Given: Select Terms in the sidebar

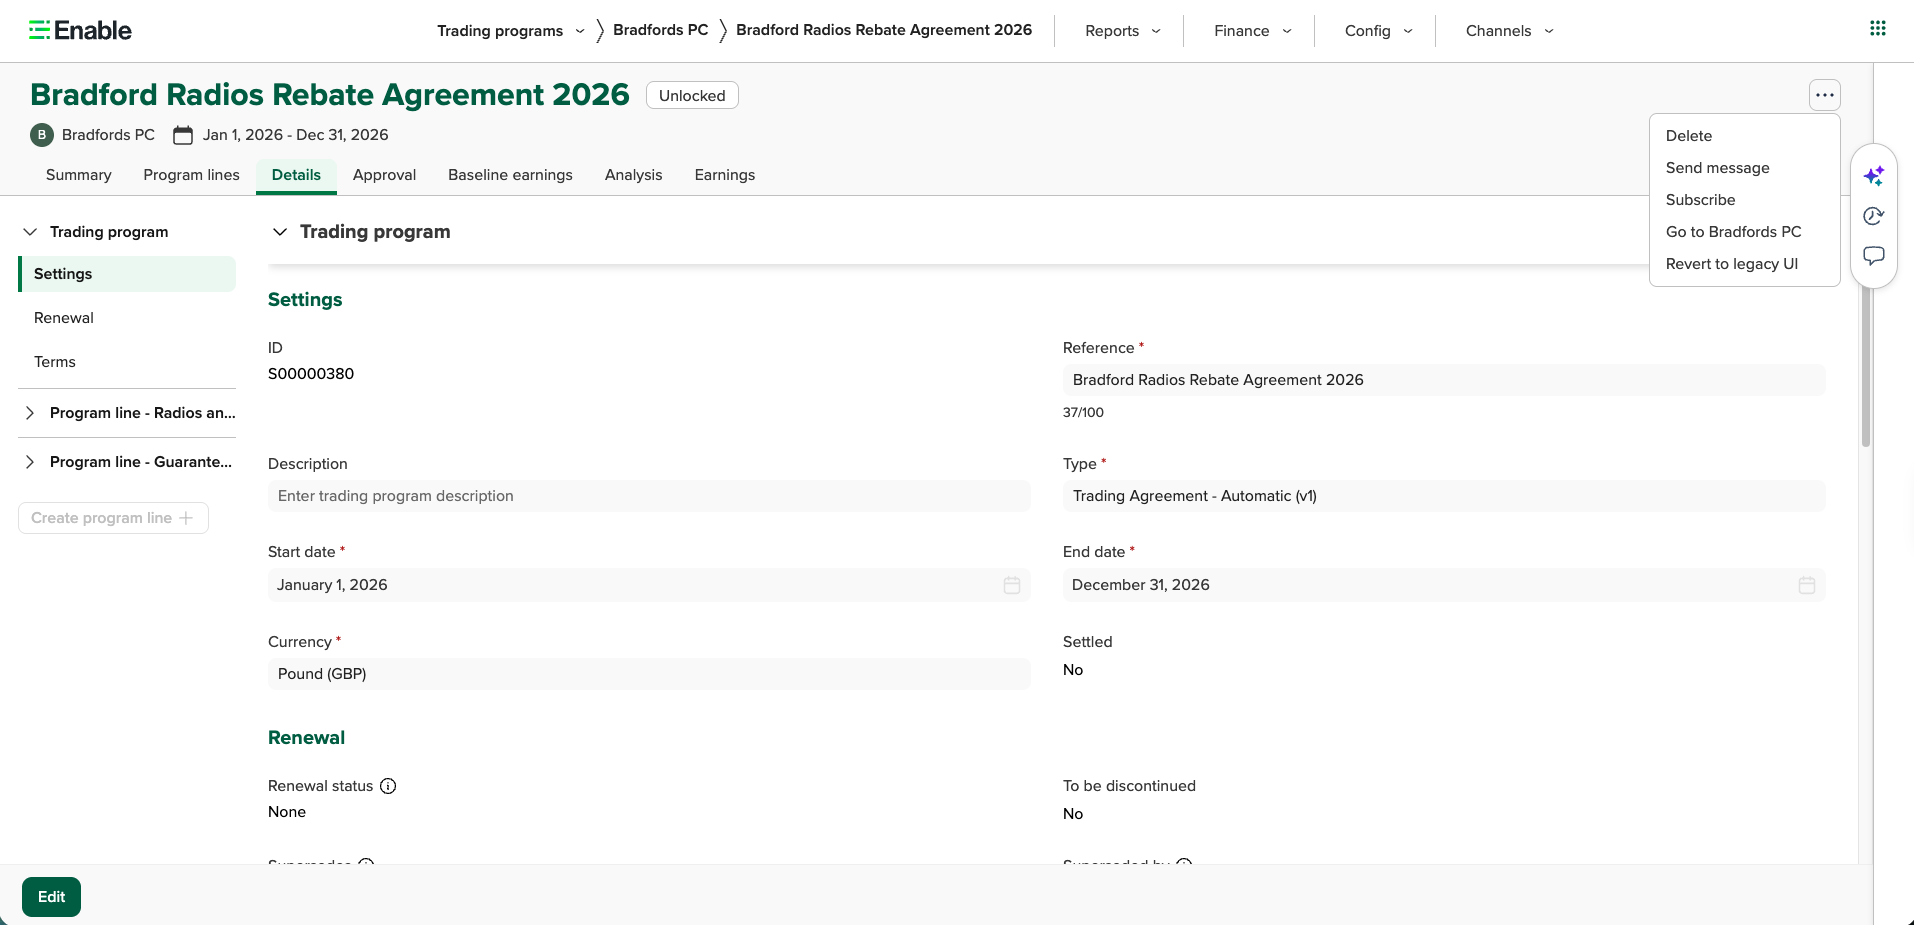Looking at the screenshot, I should (127, 362).
